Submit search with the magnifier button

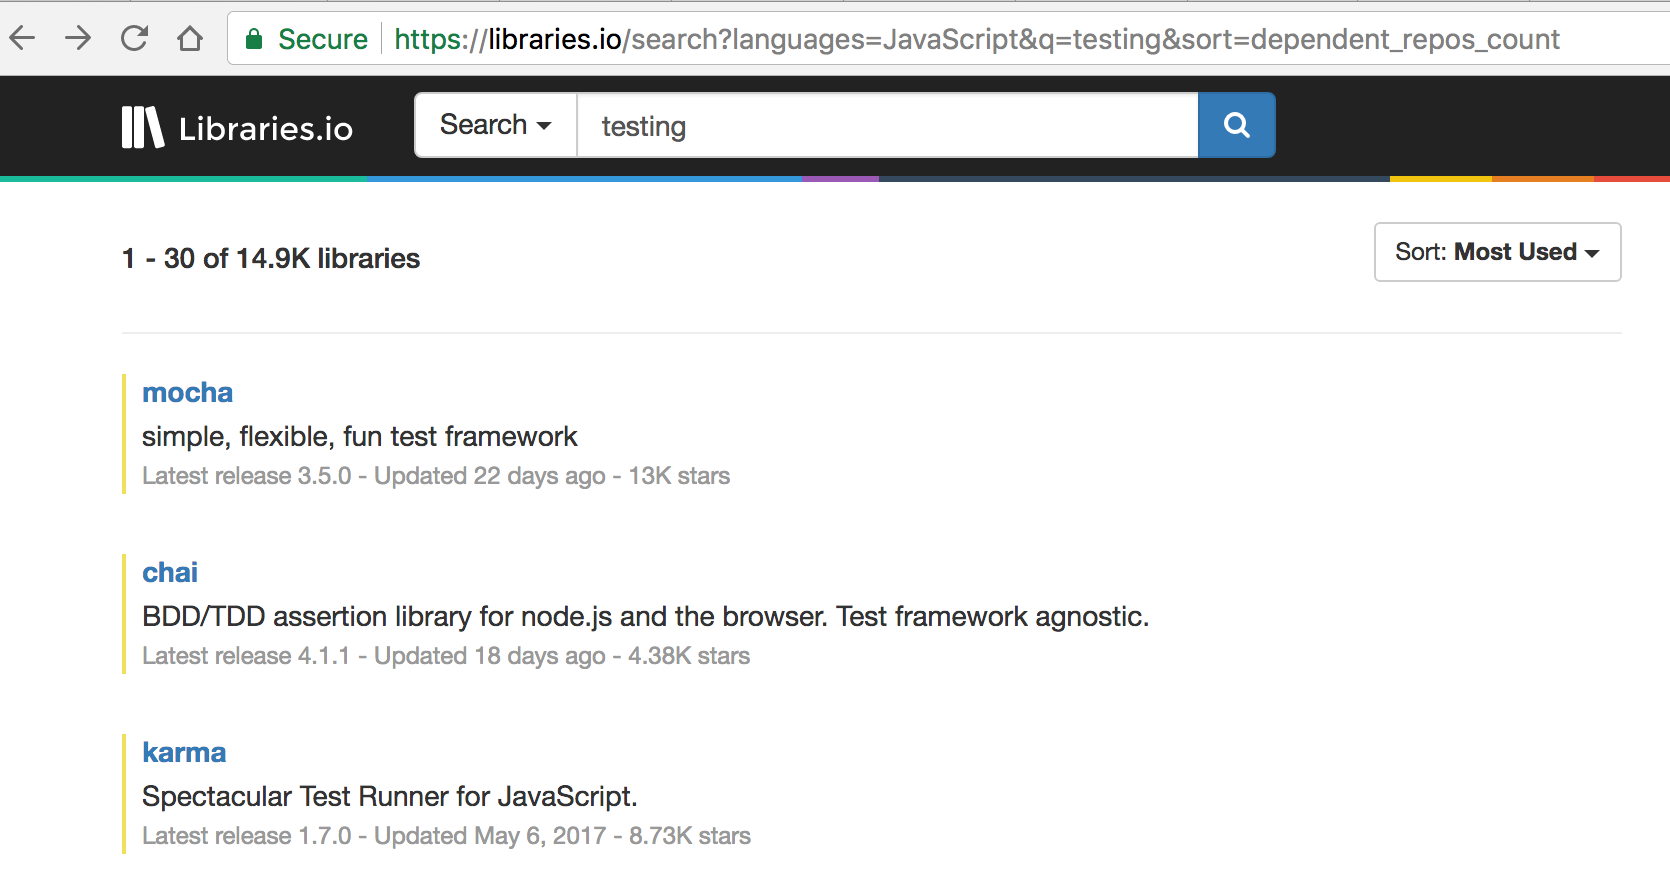coord(1236,125)
